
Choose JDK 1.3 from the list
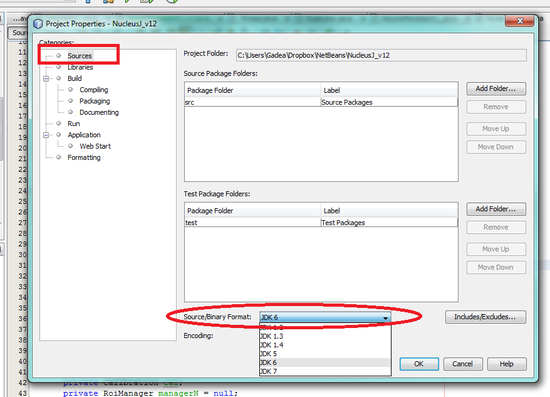click(x=325, y=336)
